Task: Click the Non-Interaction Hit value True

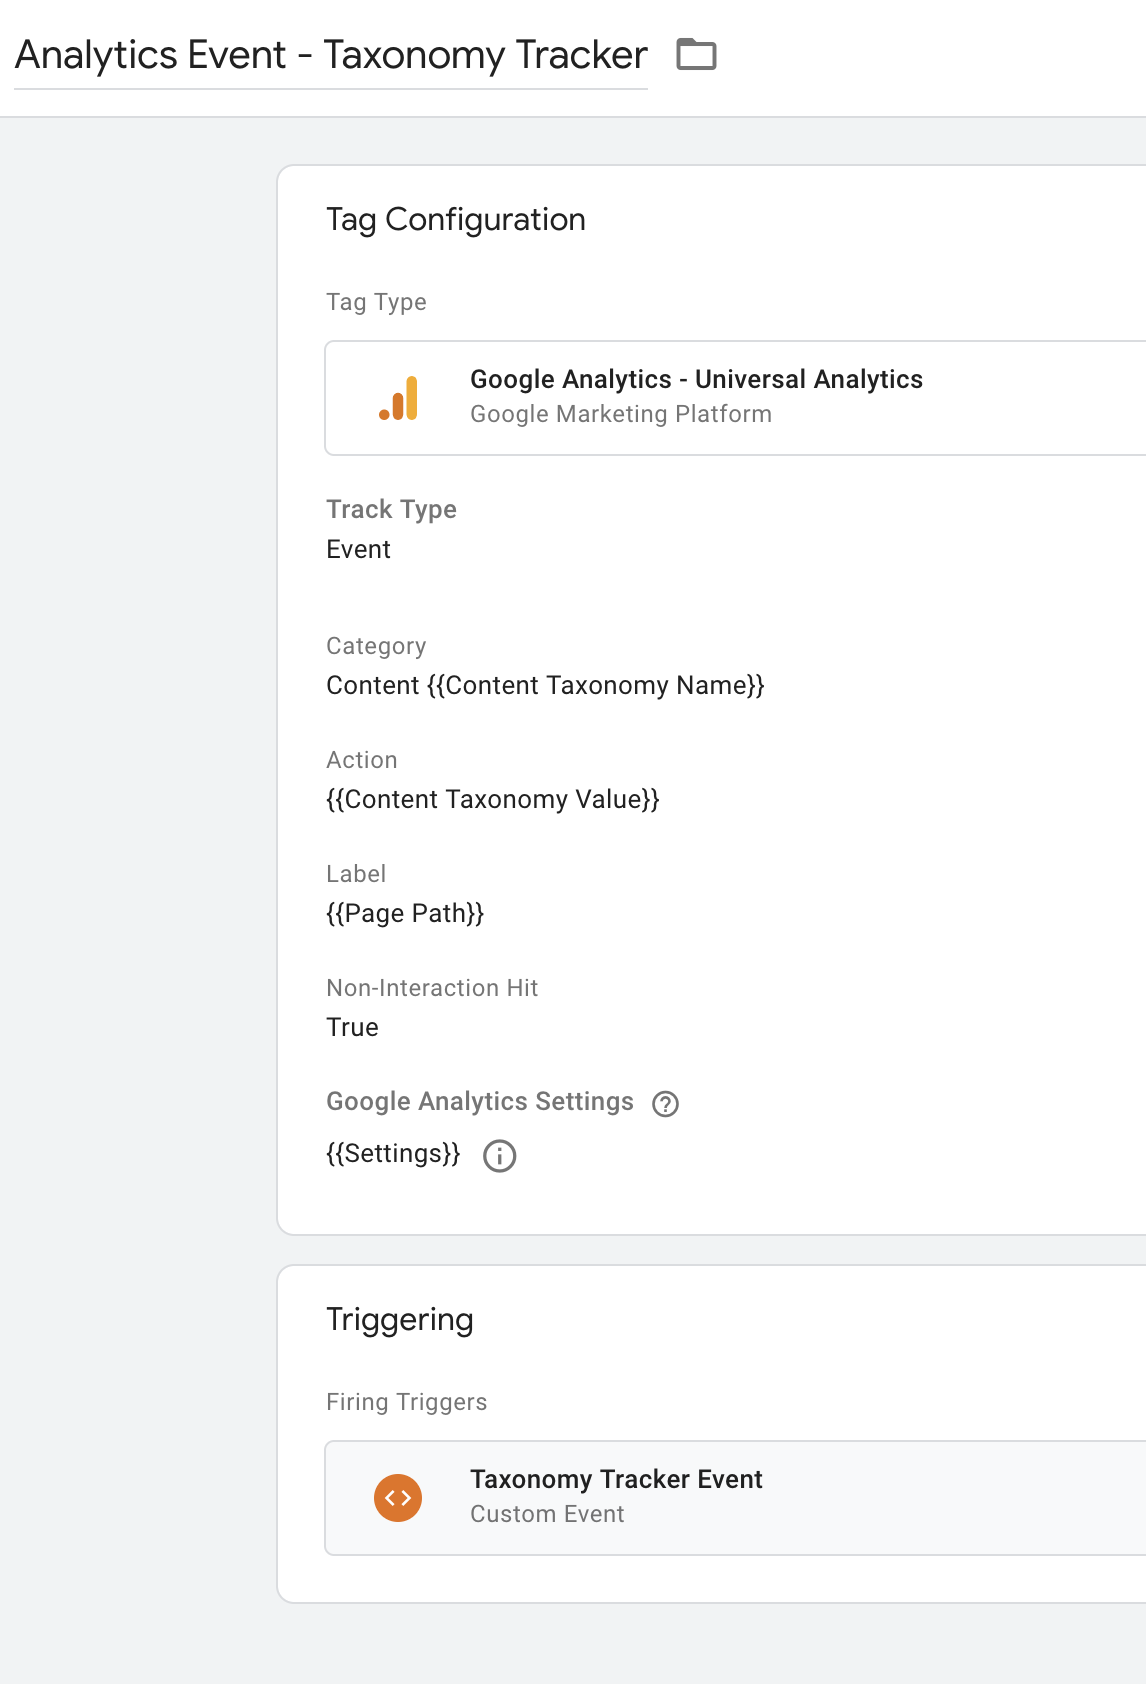Action: click(352, 1028)
